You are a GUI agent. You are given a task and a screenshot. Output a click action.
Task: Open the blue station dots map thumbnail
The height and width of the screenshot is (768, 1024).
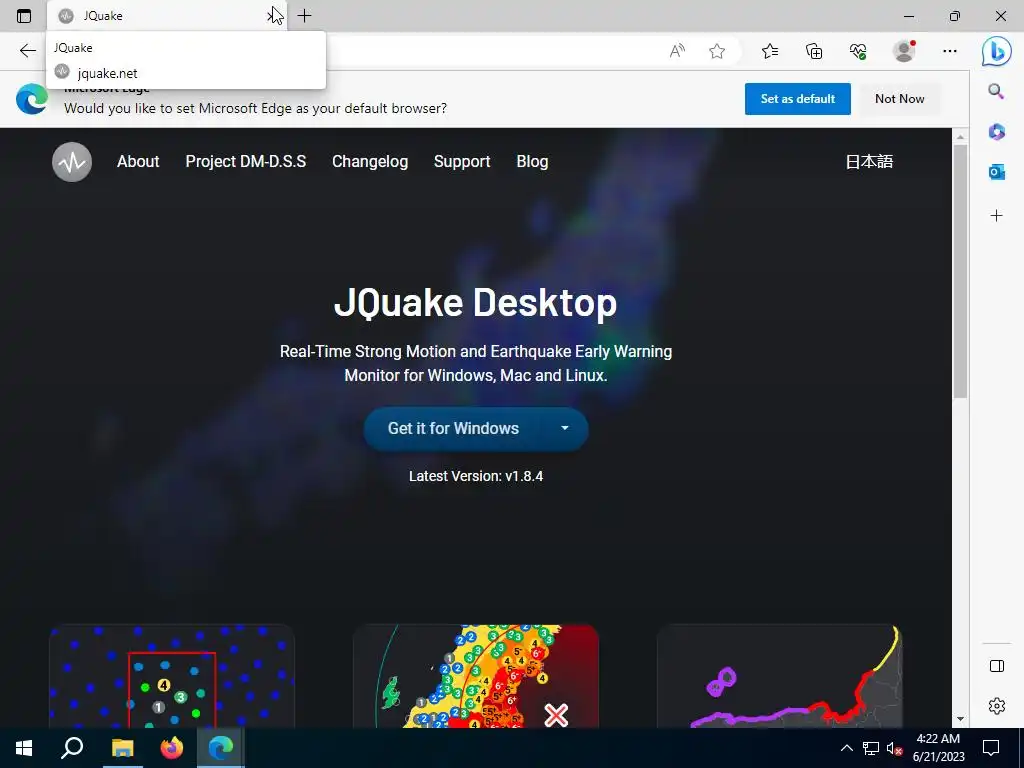(x=172, y=676)
